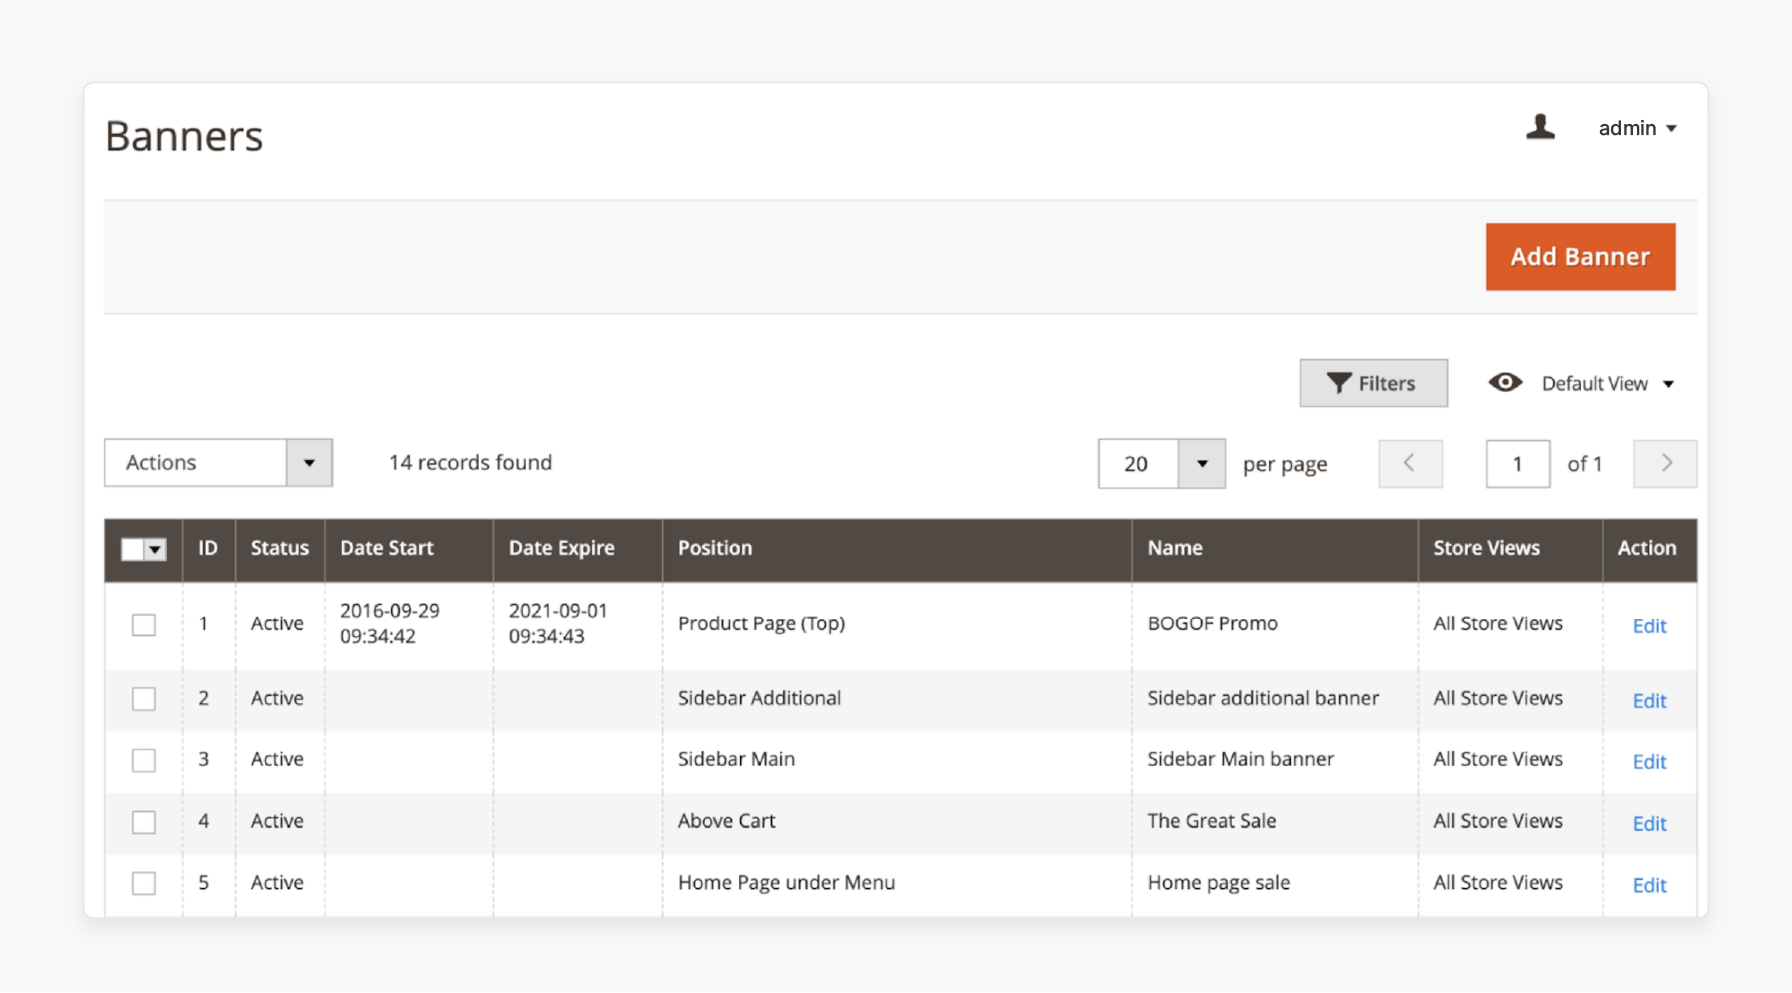Sort by the Position column header

(x=897, y=548)
